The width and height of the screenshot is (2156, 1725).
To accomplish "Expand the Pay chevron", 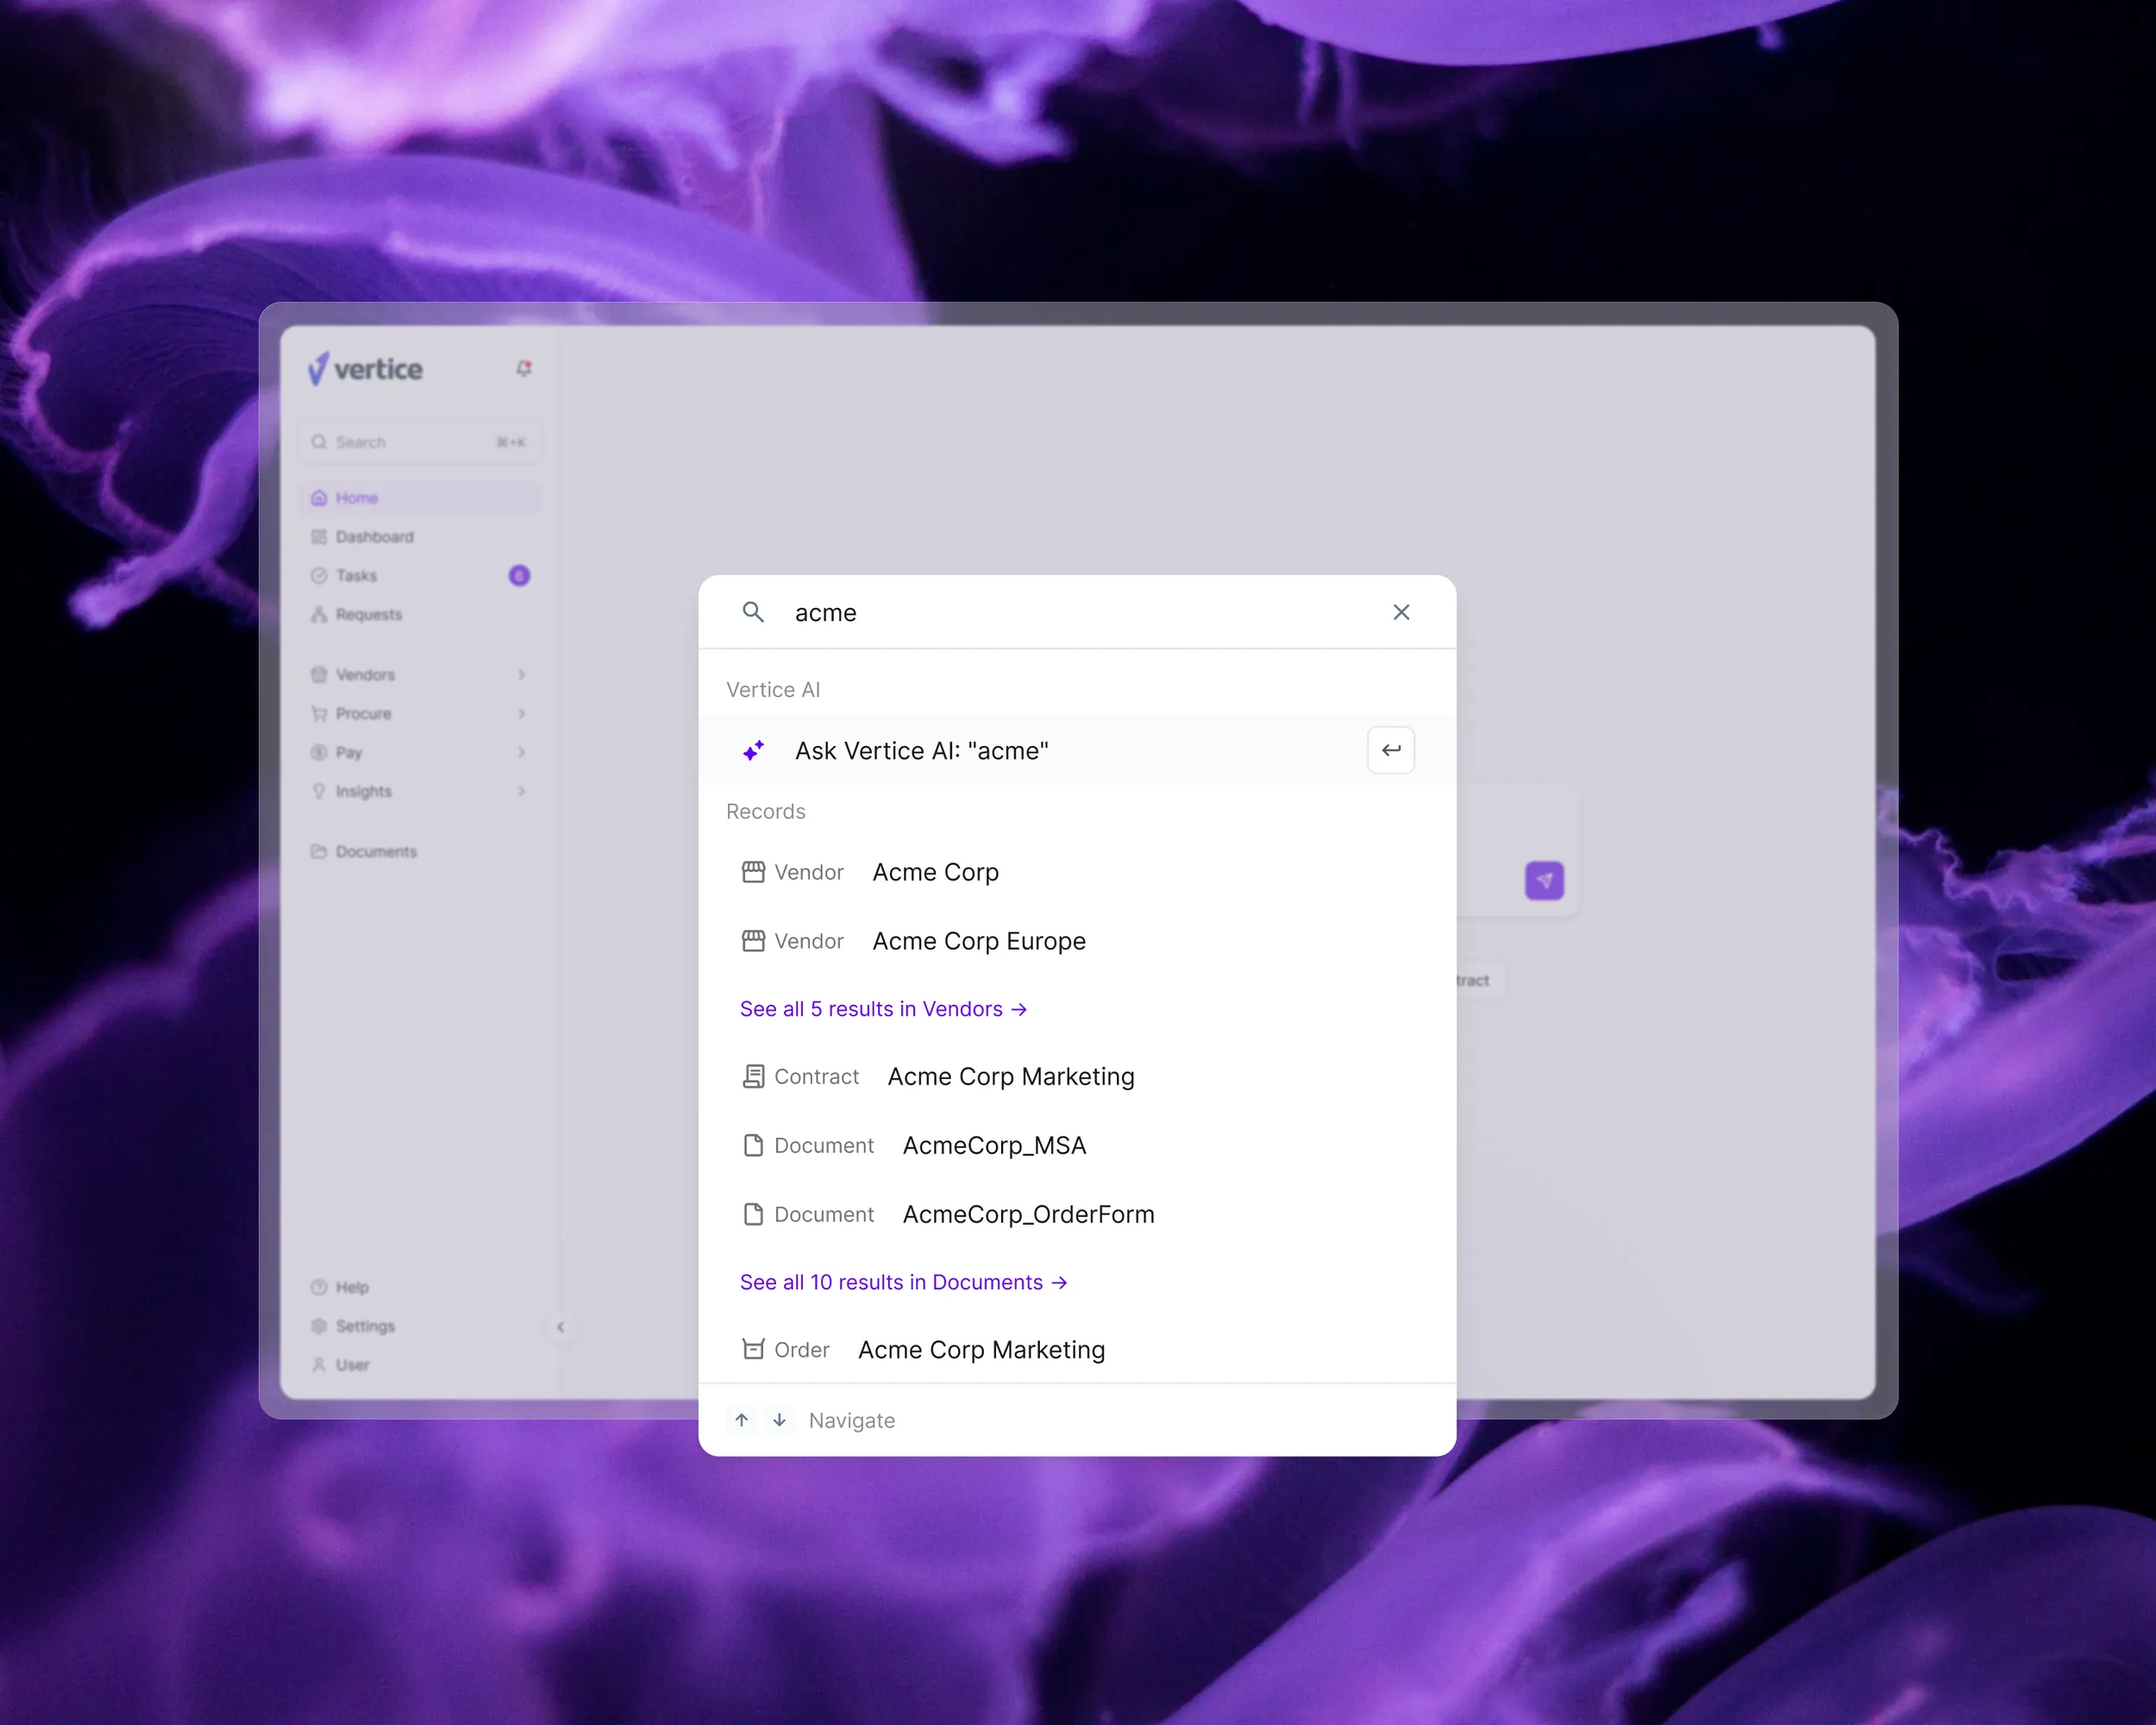I will tap(521, 752).
